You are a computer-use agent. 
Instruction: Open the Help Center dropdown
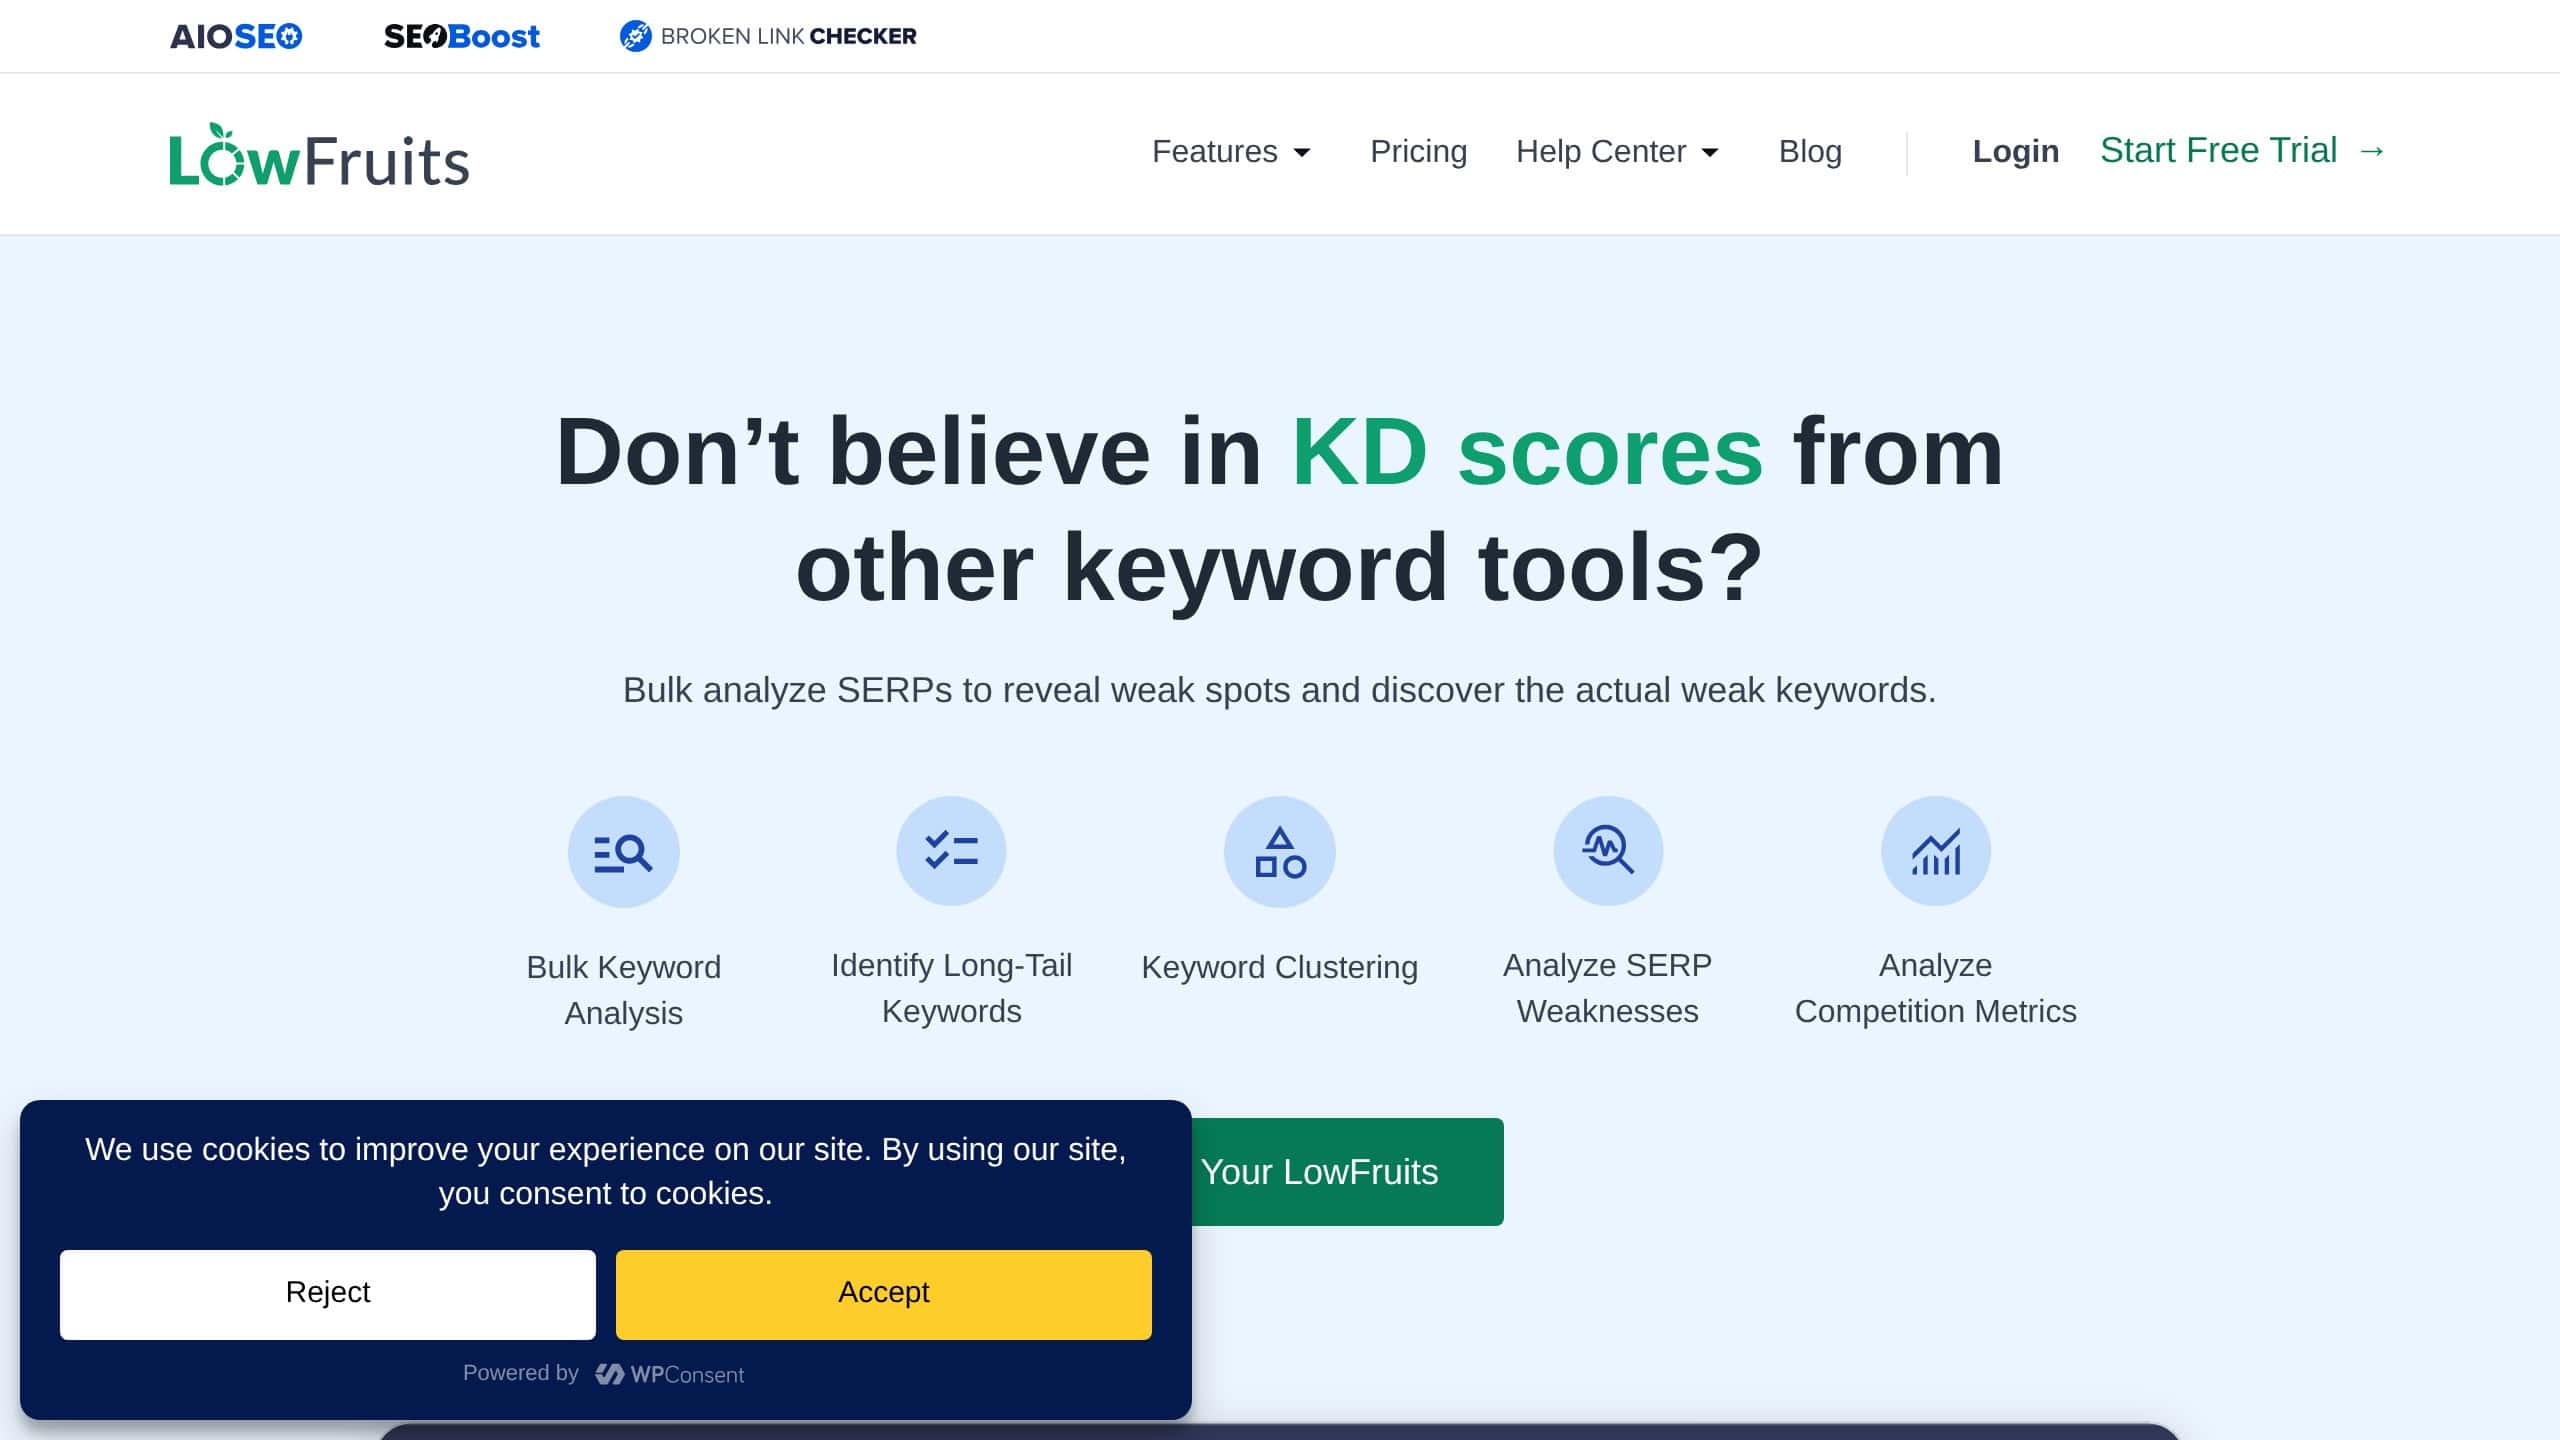[1600, 152]
